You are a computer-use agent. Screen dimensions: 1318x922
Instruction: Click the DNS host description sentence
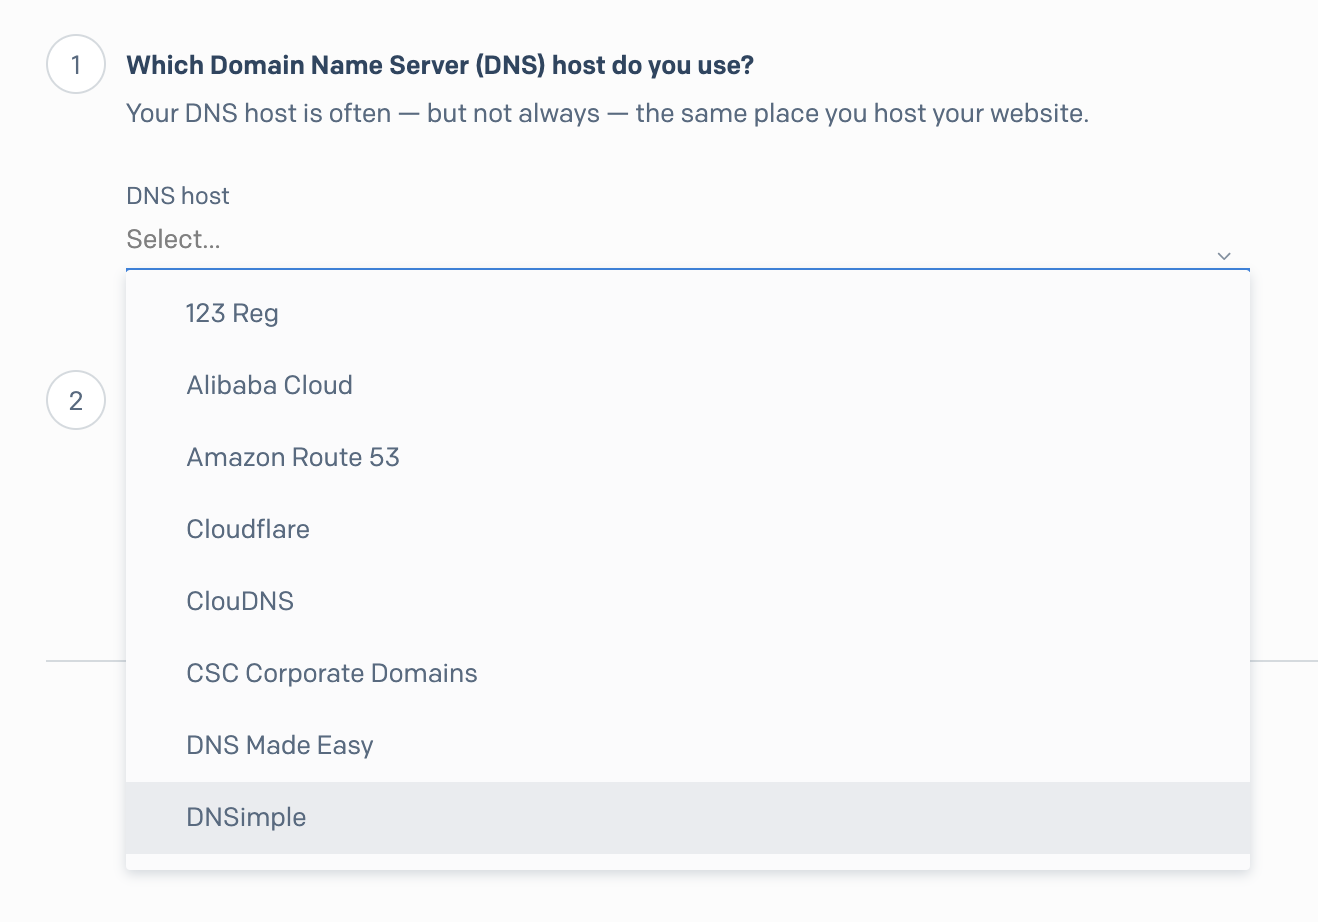click(x=607, y=114)
